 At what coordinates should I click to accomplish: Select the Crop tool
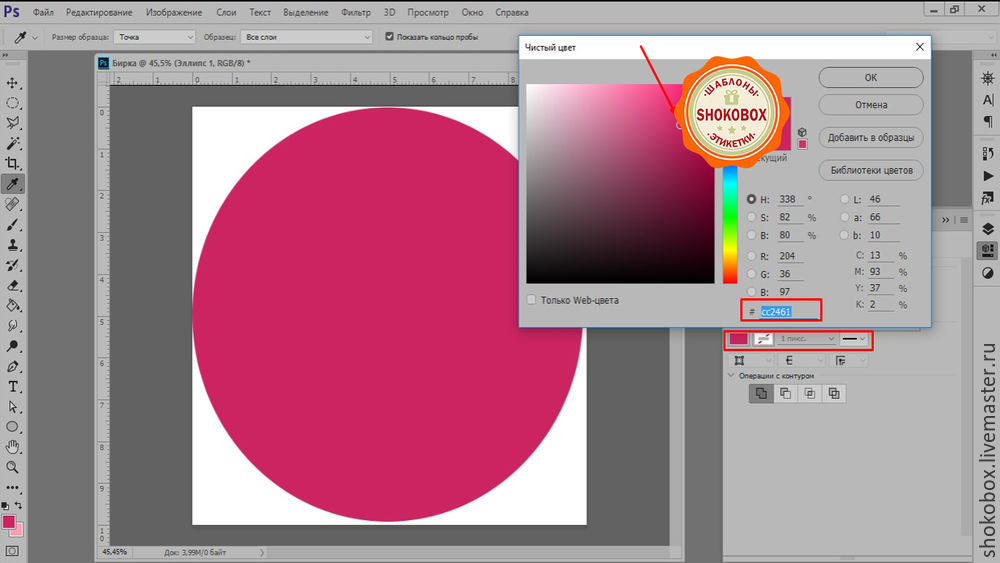click(14, 164)
